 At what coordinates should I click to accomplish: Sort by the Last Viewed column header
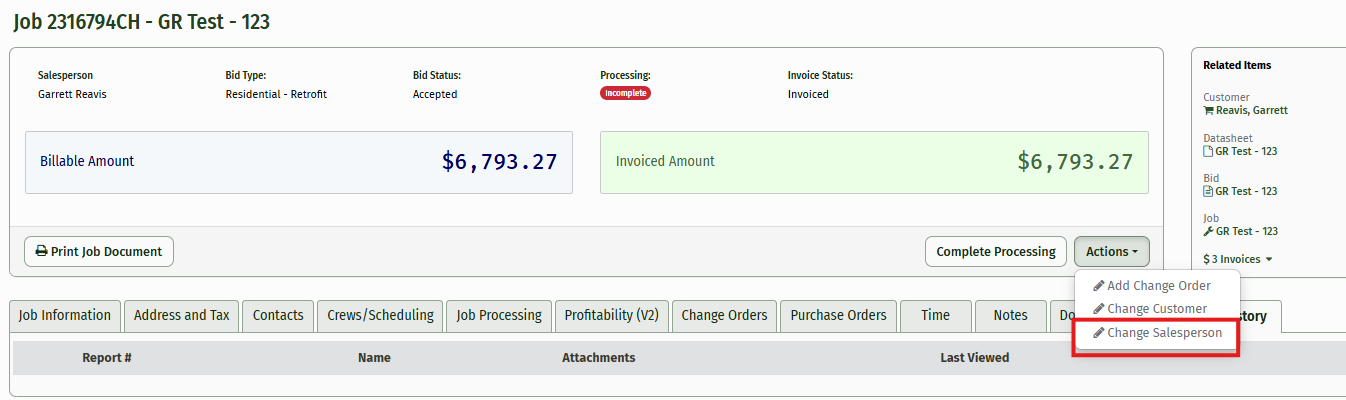(974, 357)
